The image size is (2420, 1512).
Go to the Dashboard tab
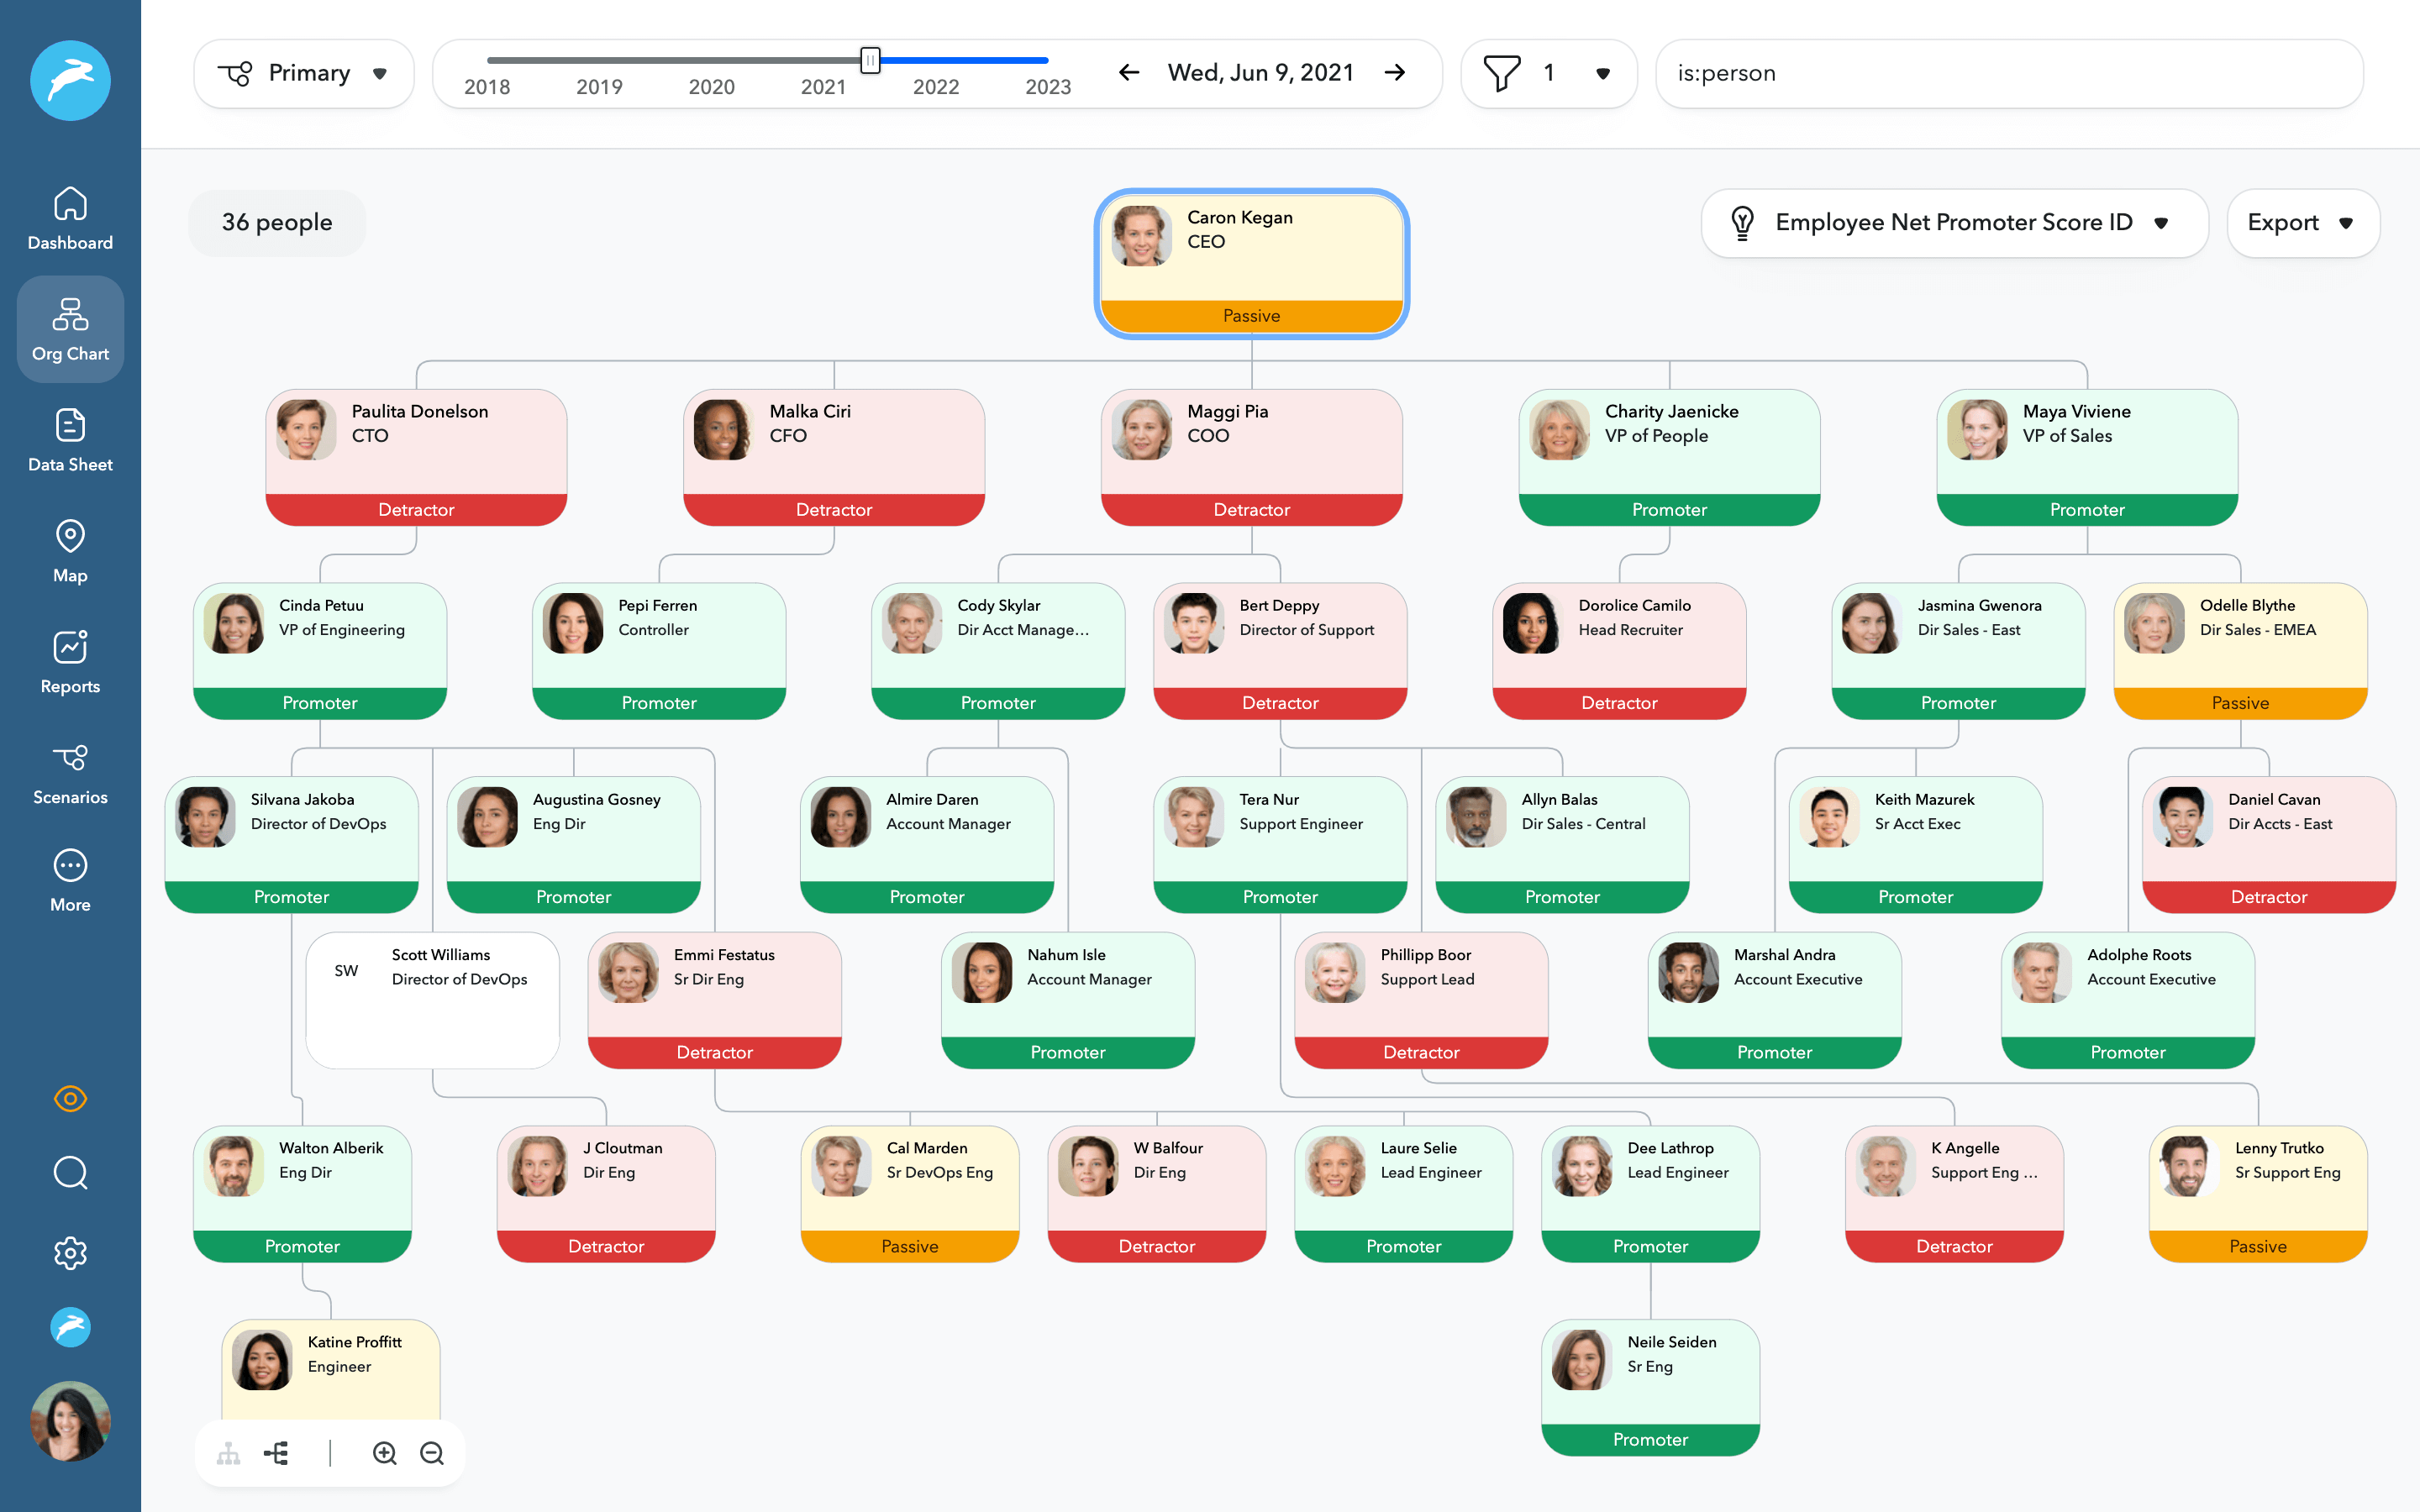coord(70,217)
